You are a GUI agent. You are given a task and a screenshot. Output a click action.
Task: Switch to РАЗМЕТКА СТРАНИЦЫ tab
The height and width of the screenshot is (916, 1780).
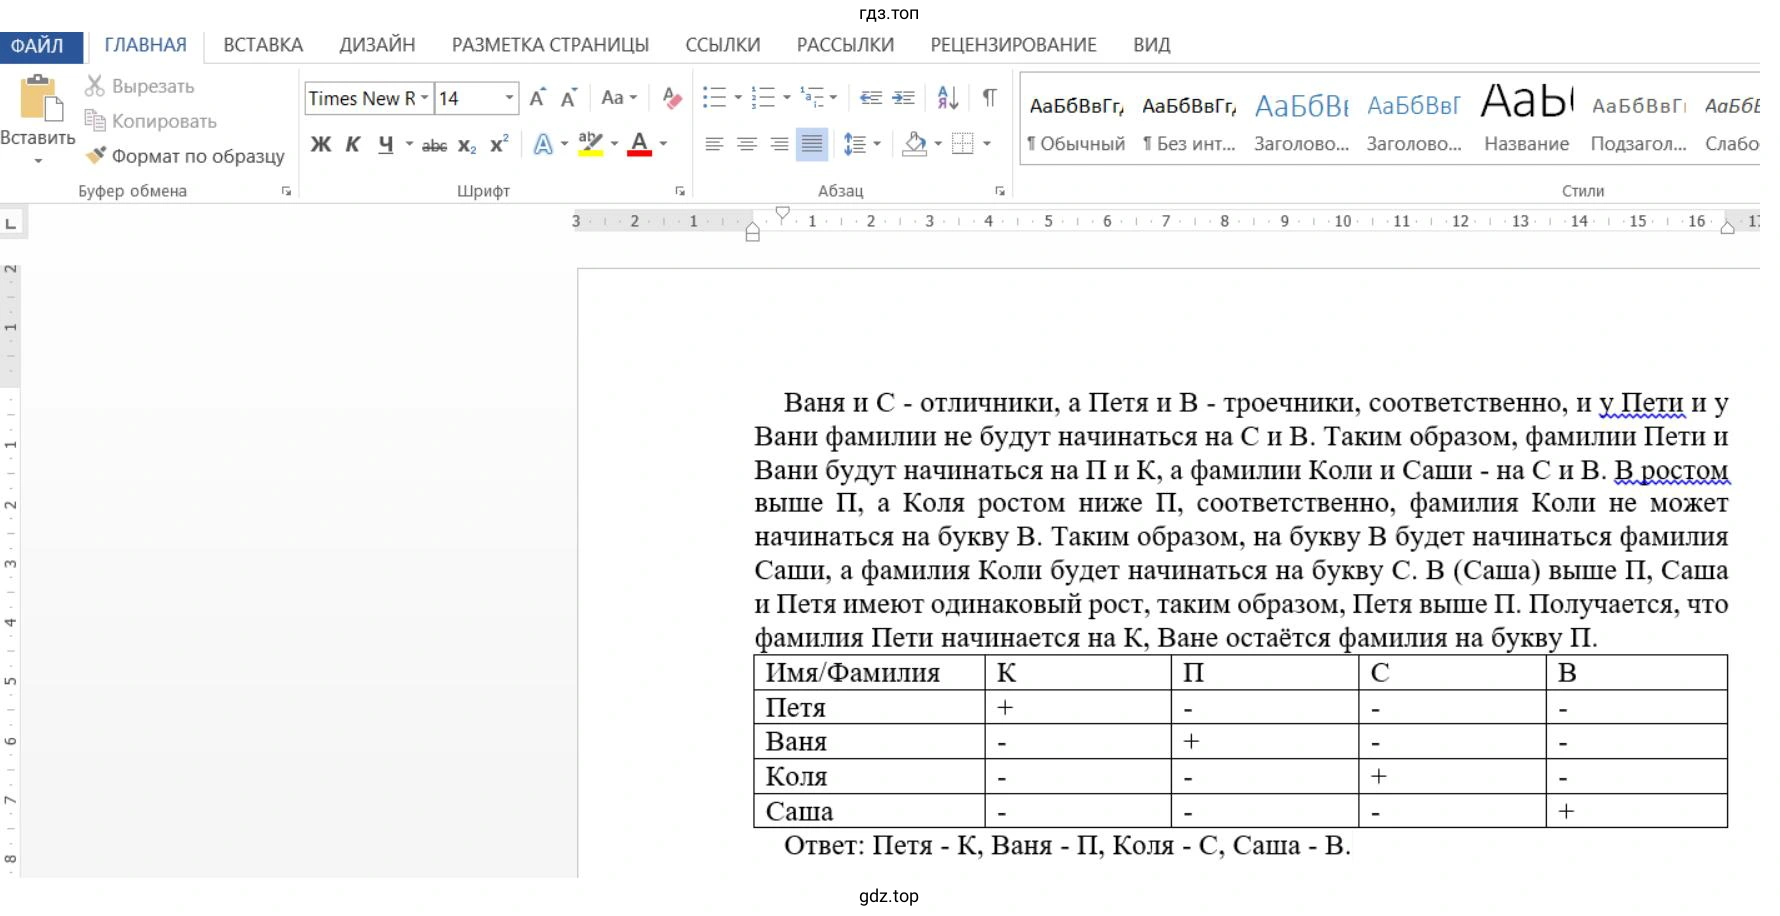(x=550, y=45)
